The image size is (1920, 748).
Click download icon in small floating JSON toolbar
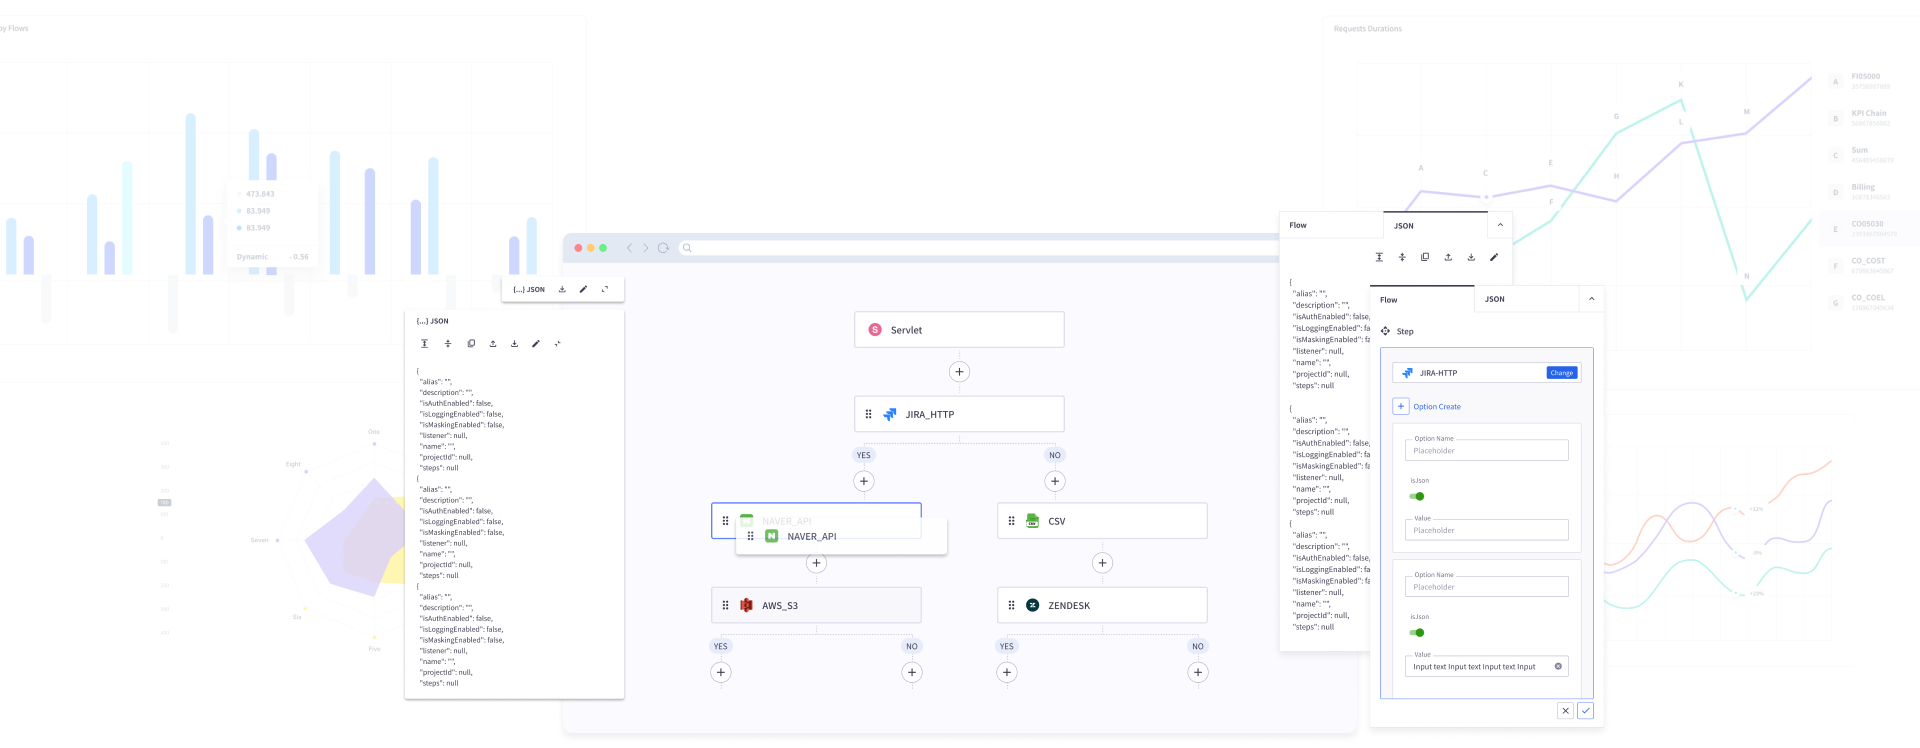tap(562, 290)
